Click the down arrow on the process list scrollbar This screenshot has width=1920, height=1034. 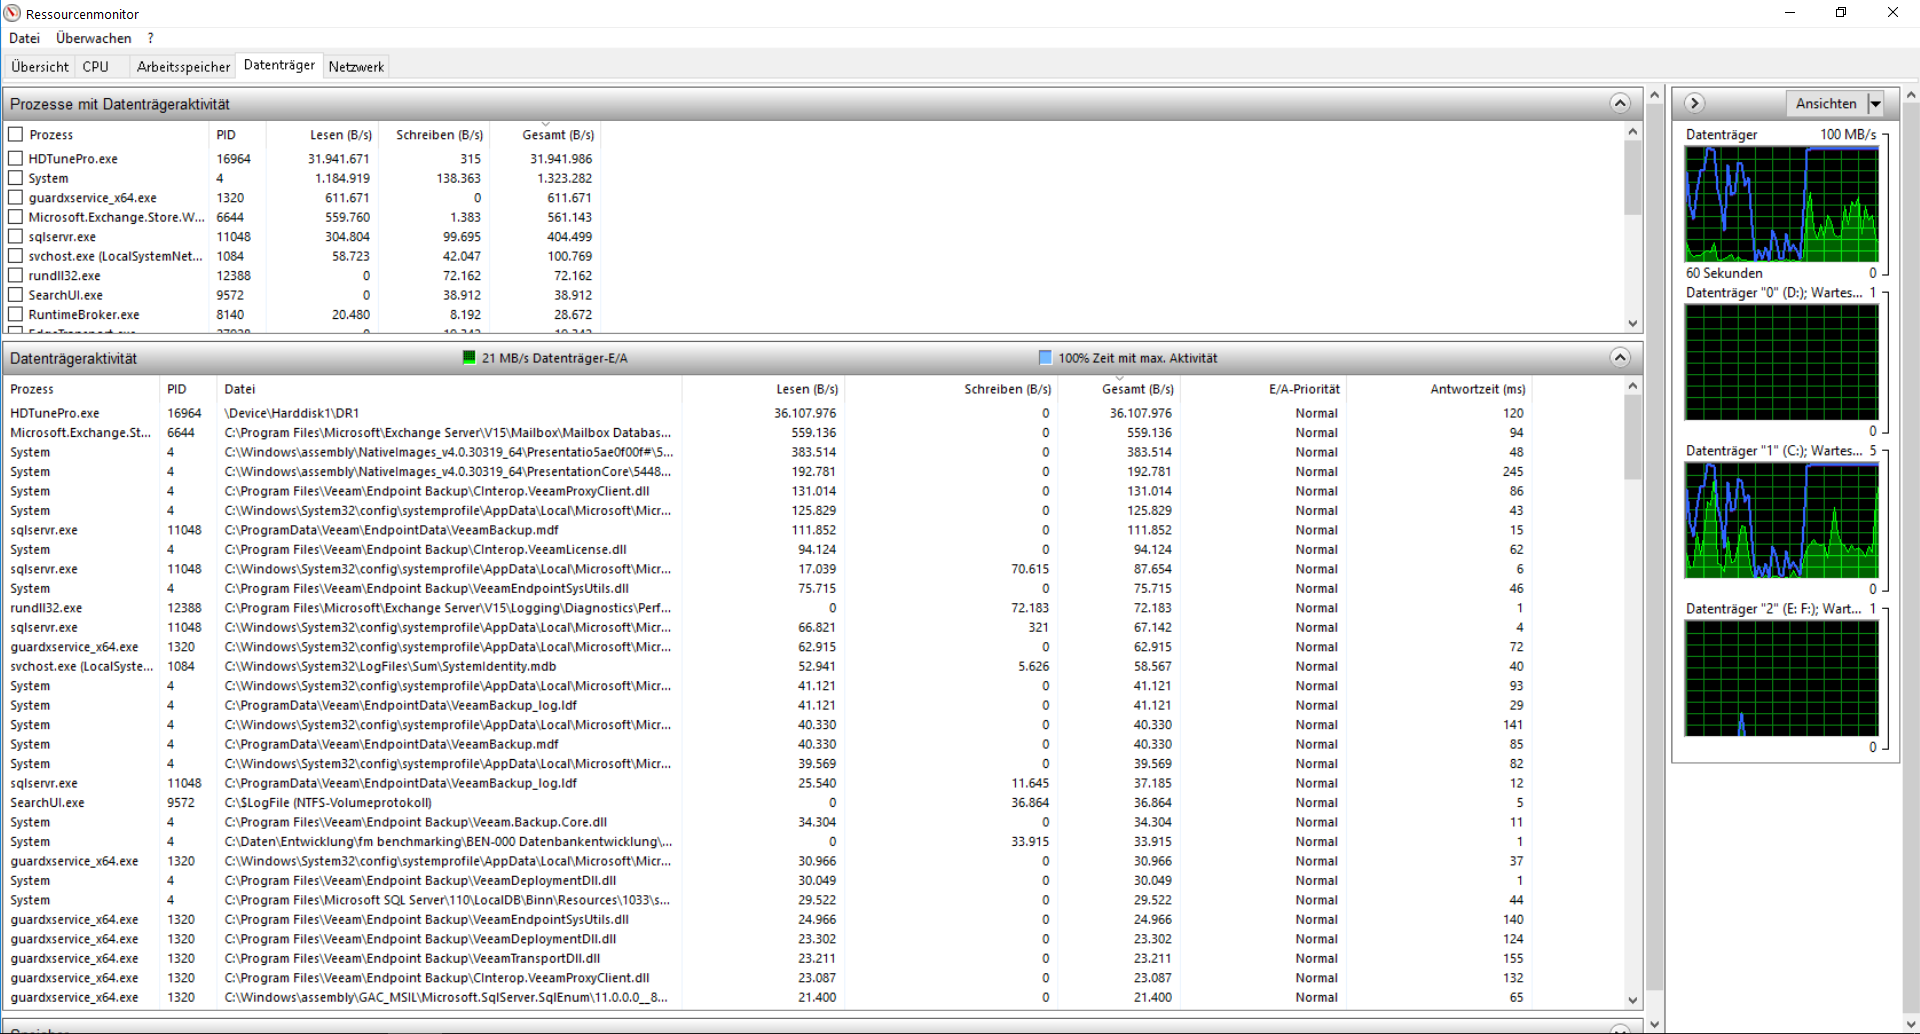point(1633,324)
